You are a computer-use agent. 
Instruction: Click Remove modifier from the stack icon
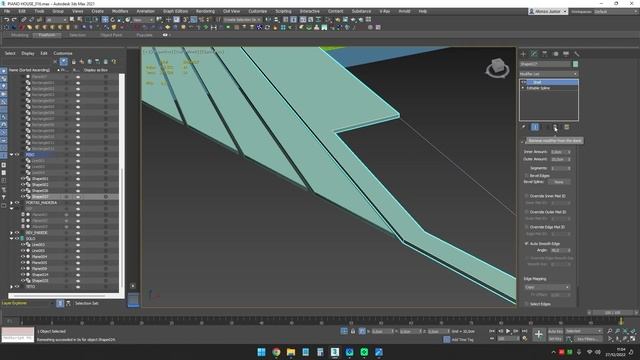[x=556, y=127]
